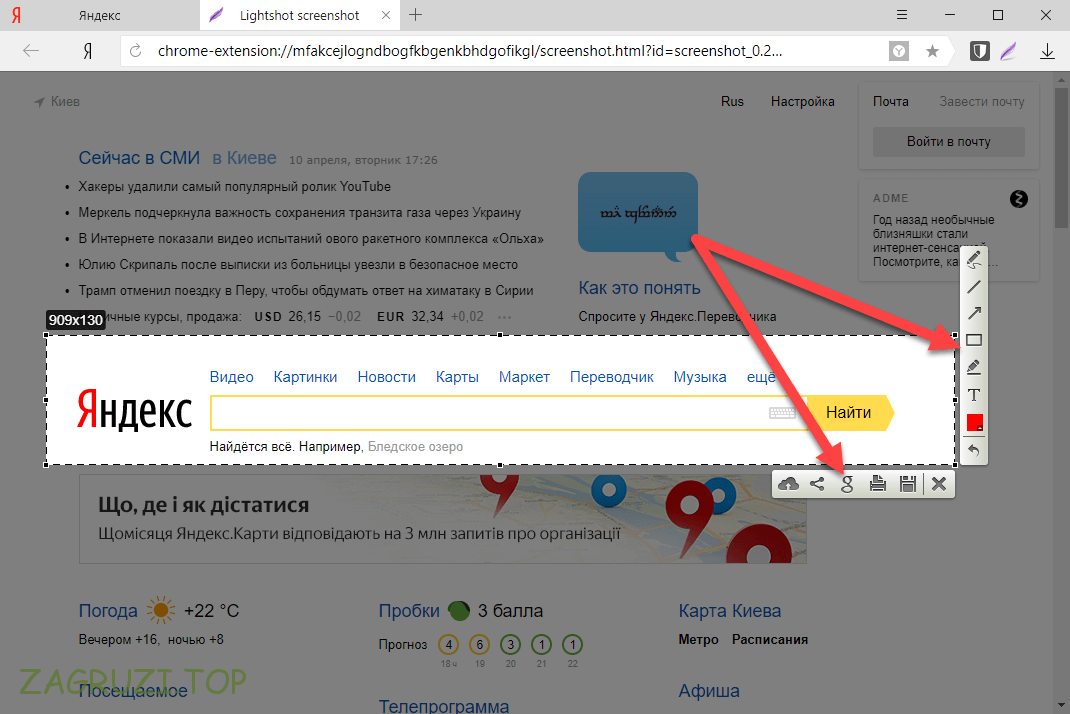Switch to the Яндекс tab
Viewport: 1070px width, 714px height.
click(x=100, y=15)
